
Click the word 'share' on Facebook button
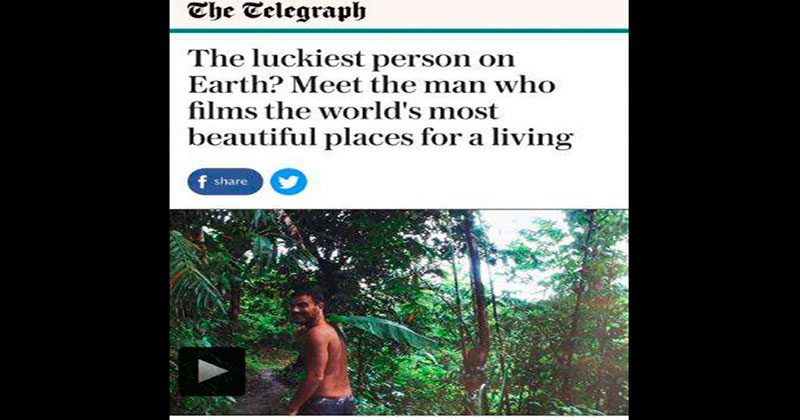tap(231, 181)
